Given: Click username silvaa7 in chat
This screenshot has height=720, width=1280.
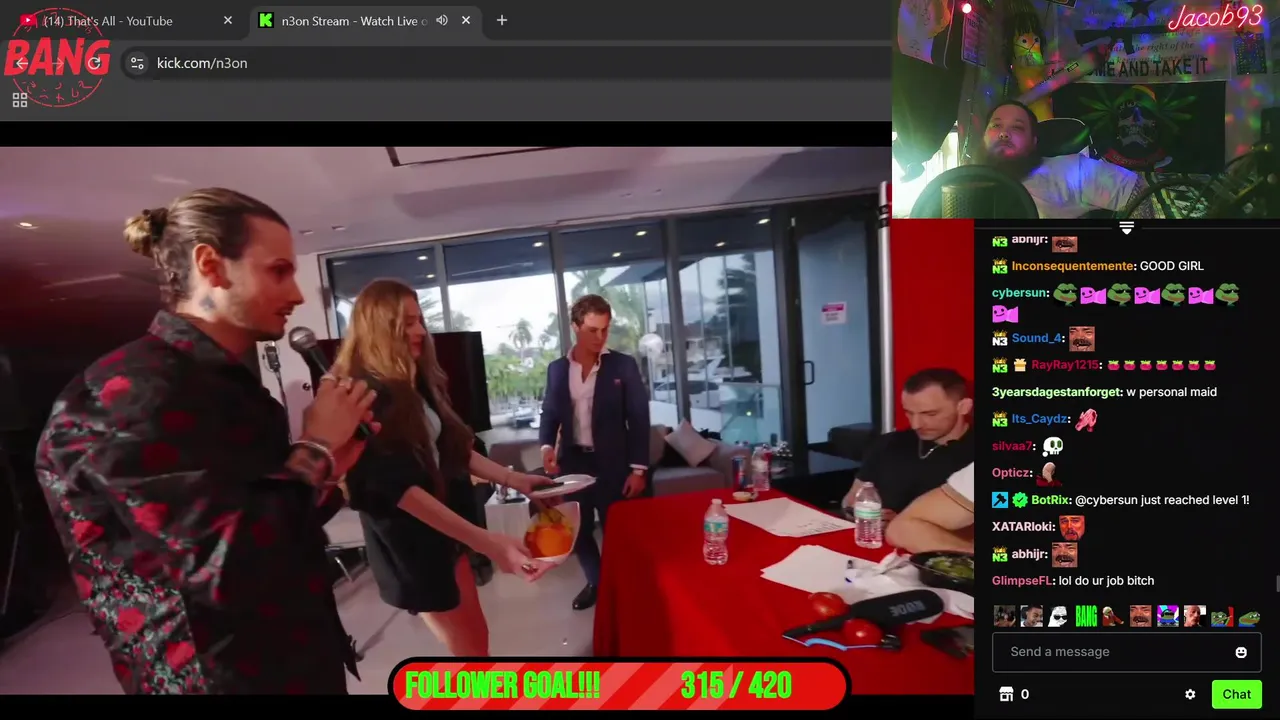Looking at the screenshot, I should click(1012, 446).
